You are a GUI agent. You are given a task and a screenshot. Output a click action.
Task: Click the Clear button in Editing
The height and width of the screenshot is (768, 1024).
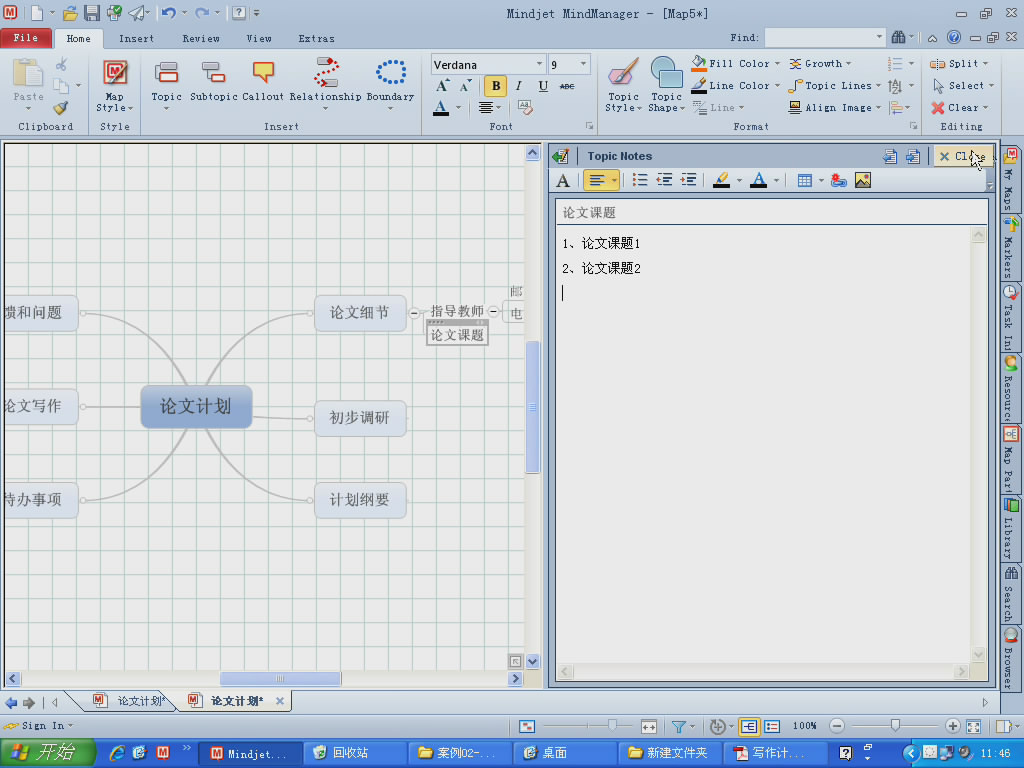pos(959,108)
